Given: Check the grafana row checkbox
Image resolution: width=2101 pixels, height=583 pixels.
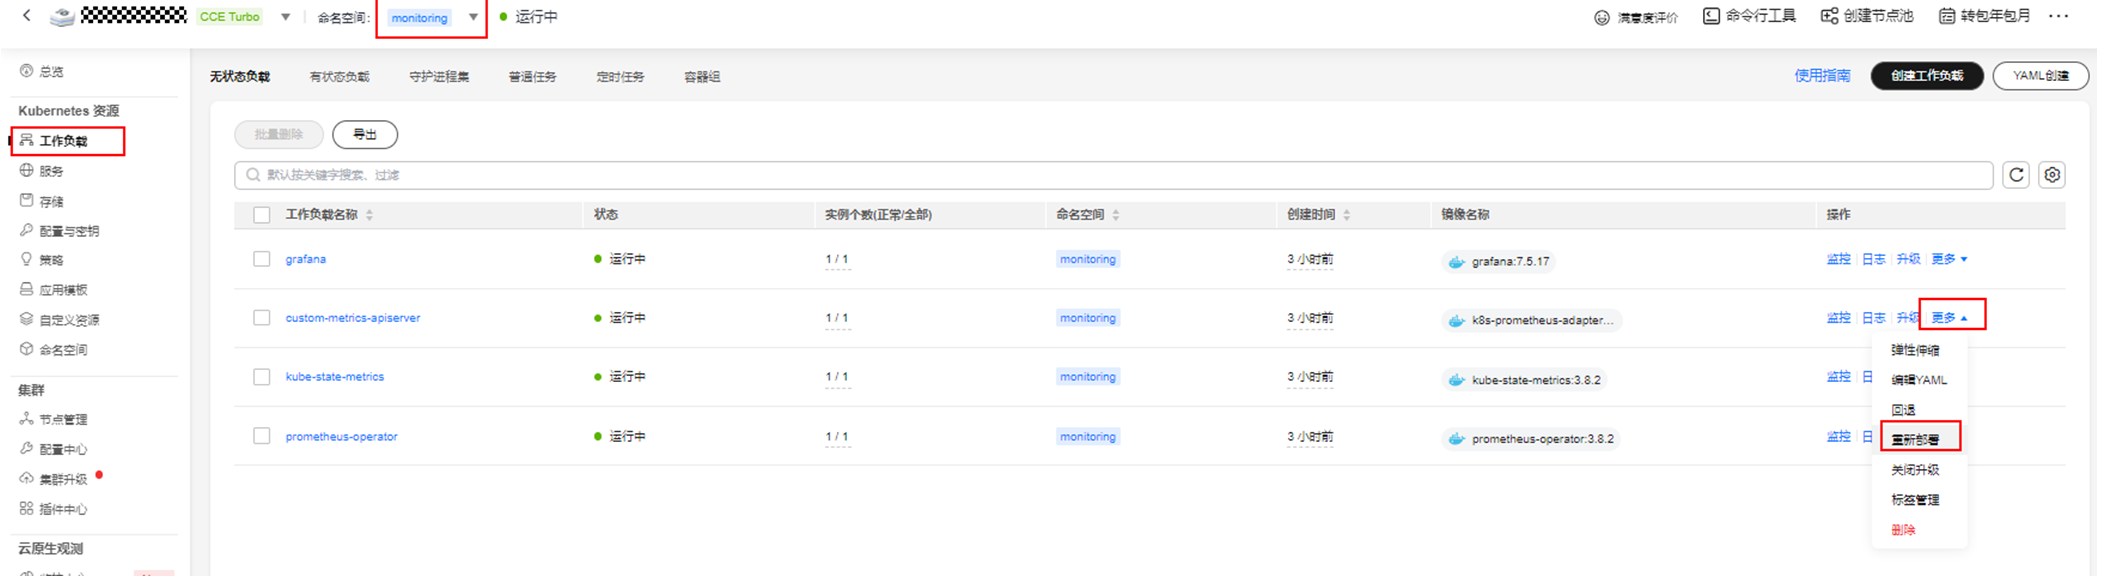Looking at the screenshot, I should point(262,259).
